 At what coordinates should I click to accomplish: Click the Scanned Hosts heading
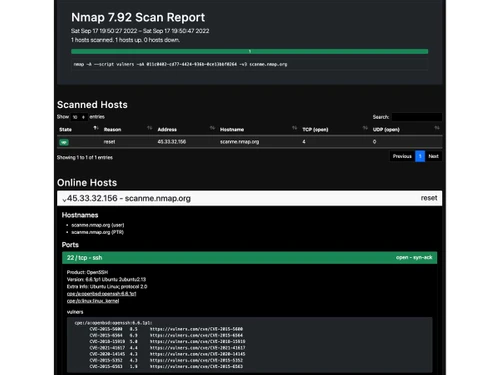(x=92, y=105)
